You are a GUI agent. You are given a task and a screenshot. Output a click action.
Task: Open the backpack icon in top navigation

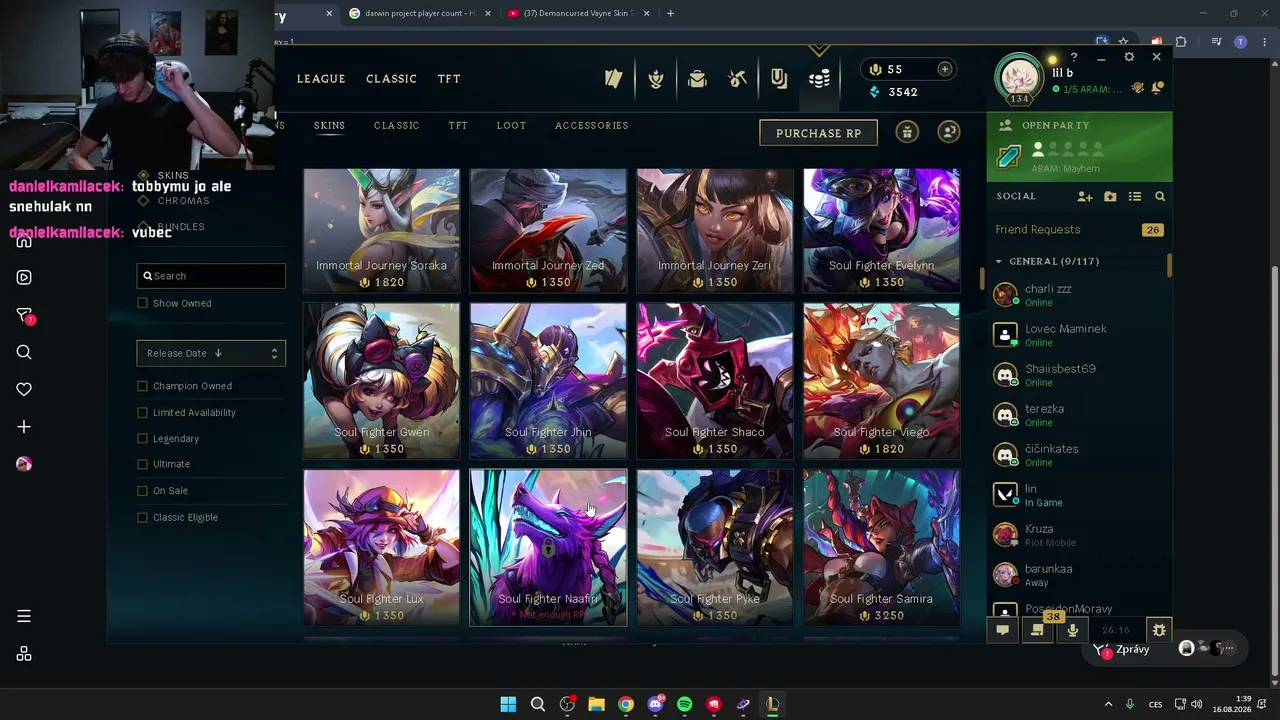pyautogui.click(x=697, y=79)
